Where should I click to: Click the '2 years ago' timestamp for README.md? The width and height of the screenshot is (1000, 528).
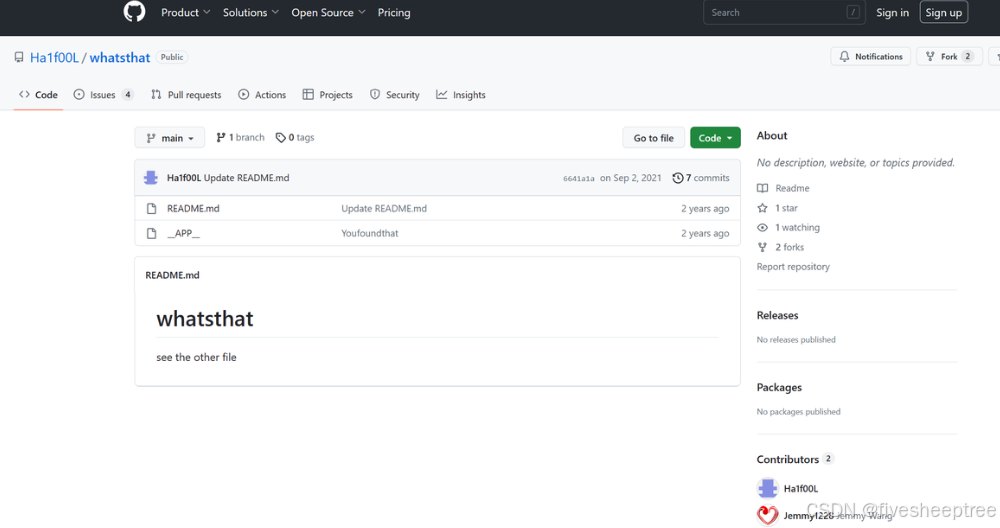(705, 209)
